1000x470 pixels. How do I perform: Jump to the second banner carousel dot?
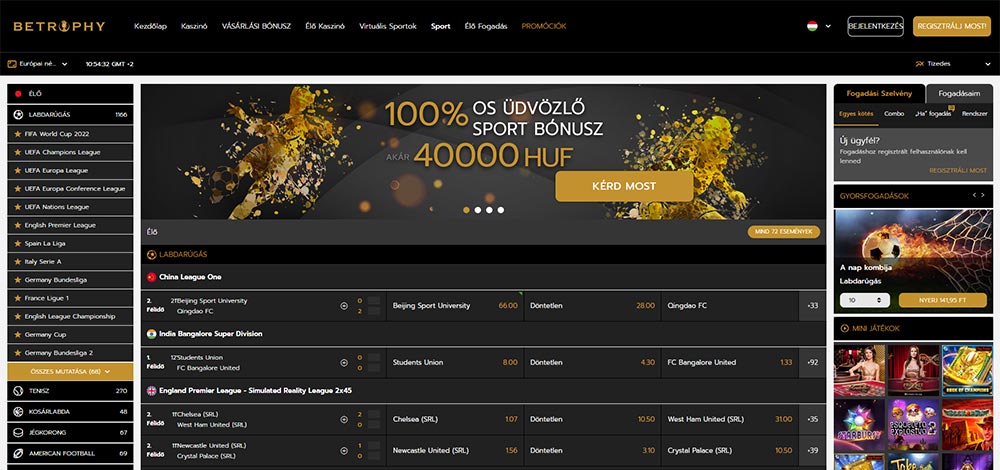coord(477,210)
